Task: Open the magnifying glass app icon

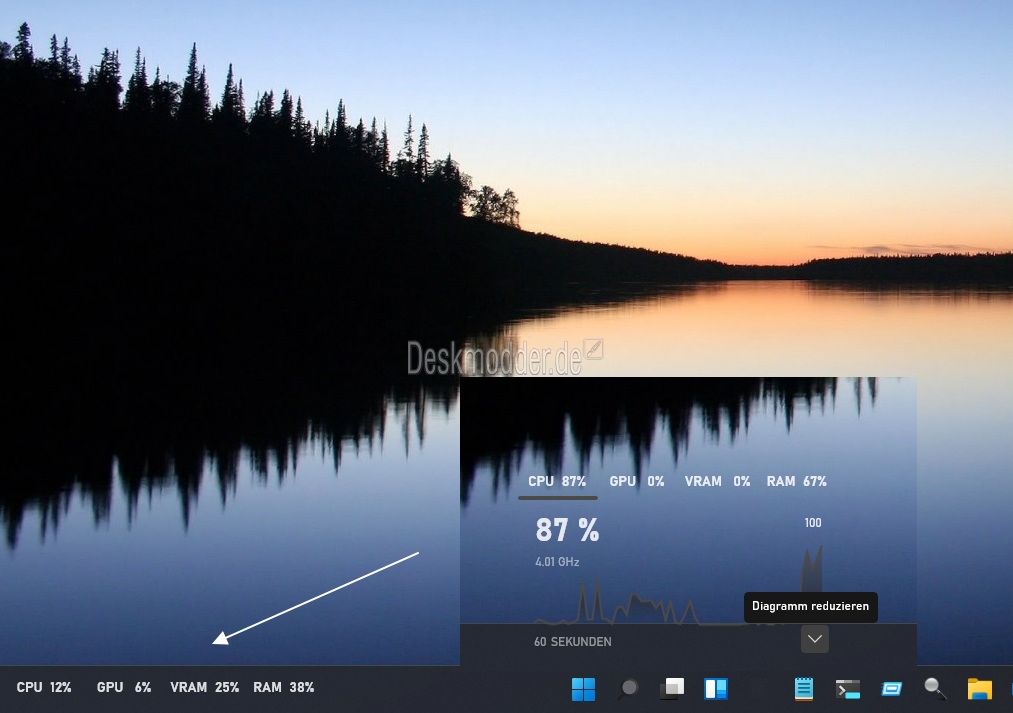Action: [x=935, y=688]
